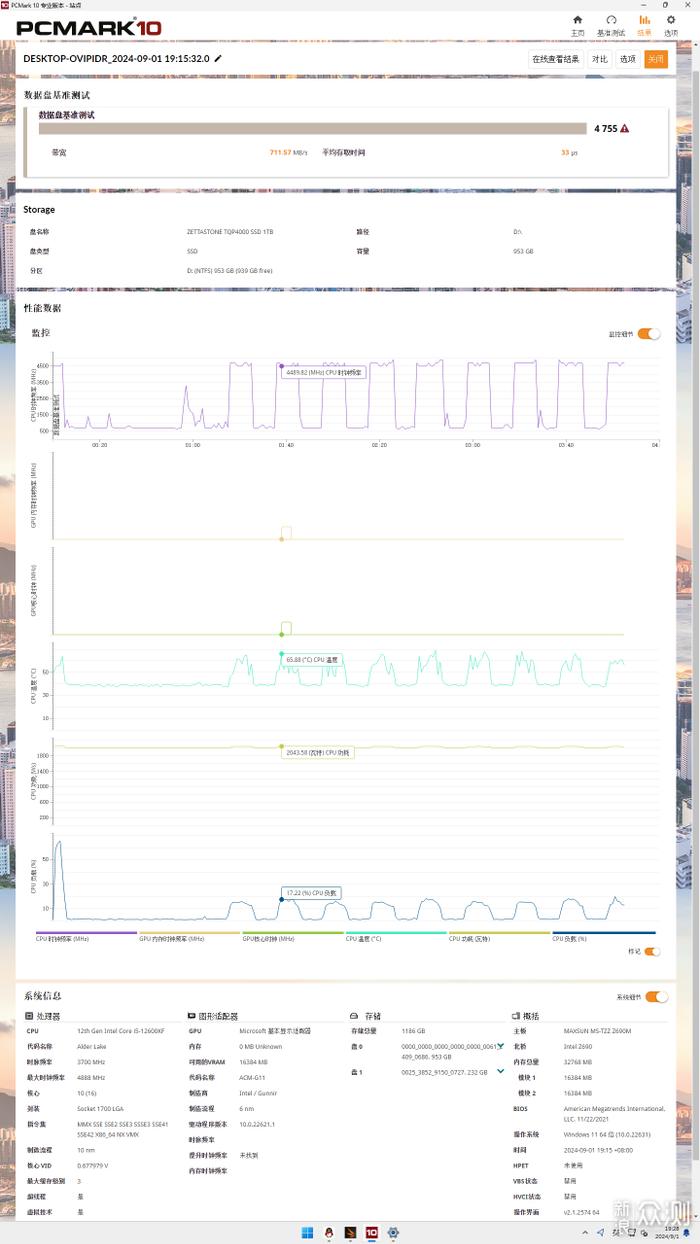Go to the 主页 home tab
This screenshot has width=700, height=1244.
[x=577, y=25]
